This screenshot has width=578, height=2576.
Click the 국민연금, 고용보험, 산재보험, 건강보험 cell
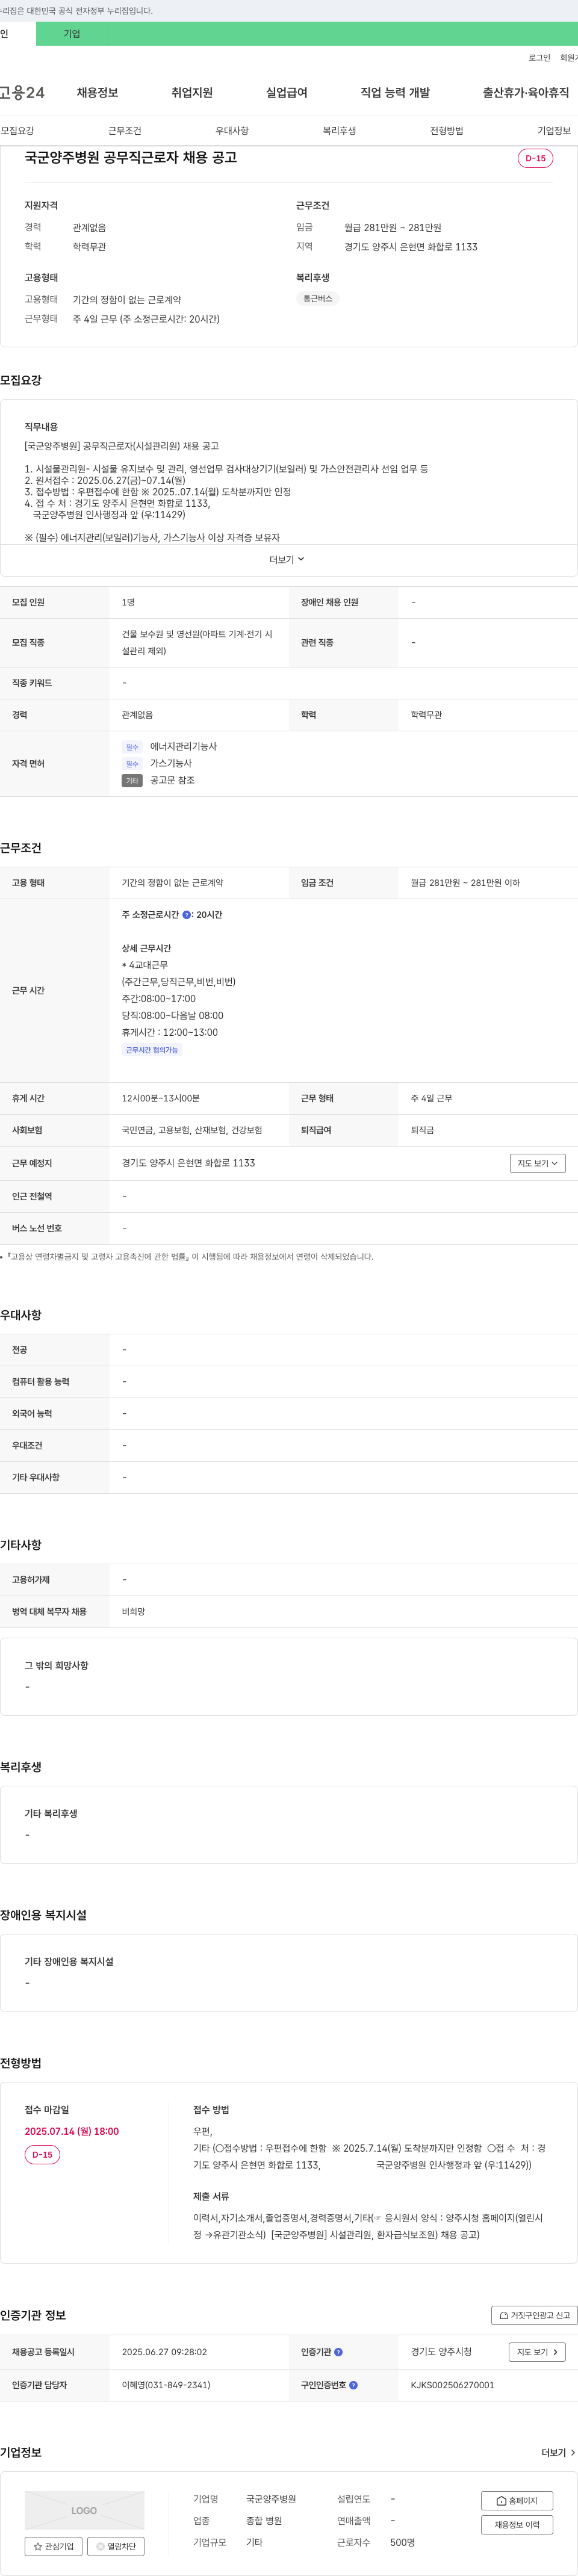point(192,1130)
